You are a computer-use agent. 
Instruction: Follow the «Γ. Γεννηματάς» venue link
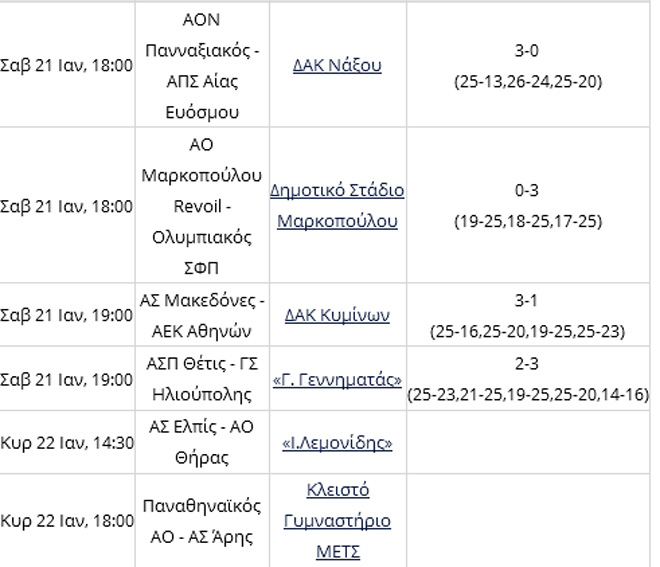pos(337,379)
